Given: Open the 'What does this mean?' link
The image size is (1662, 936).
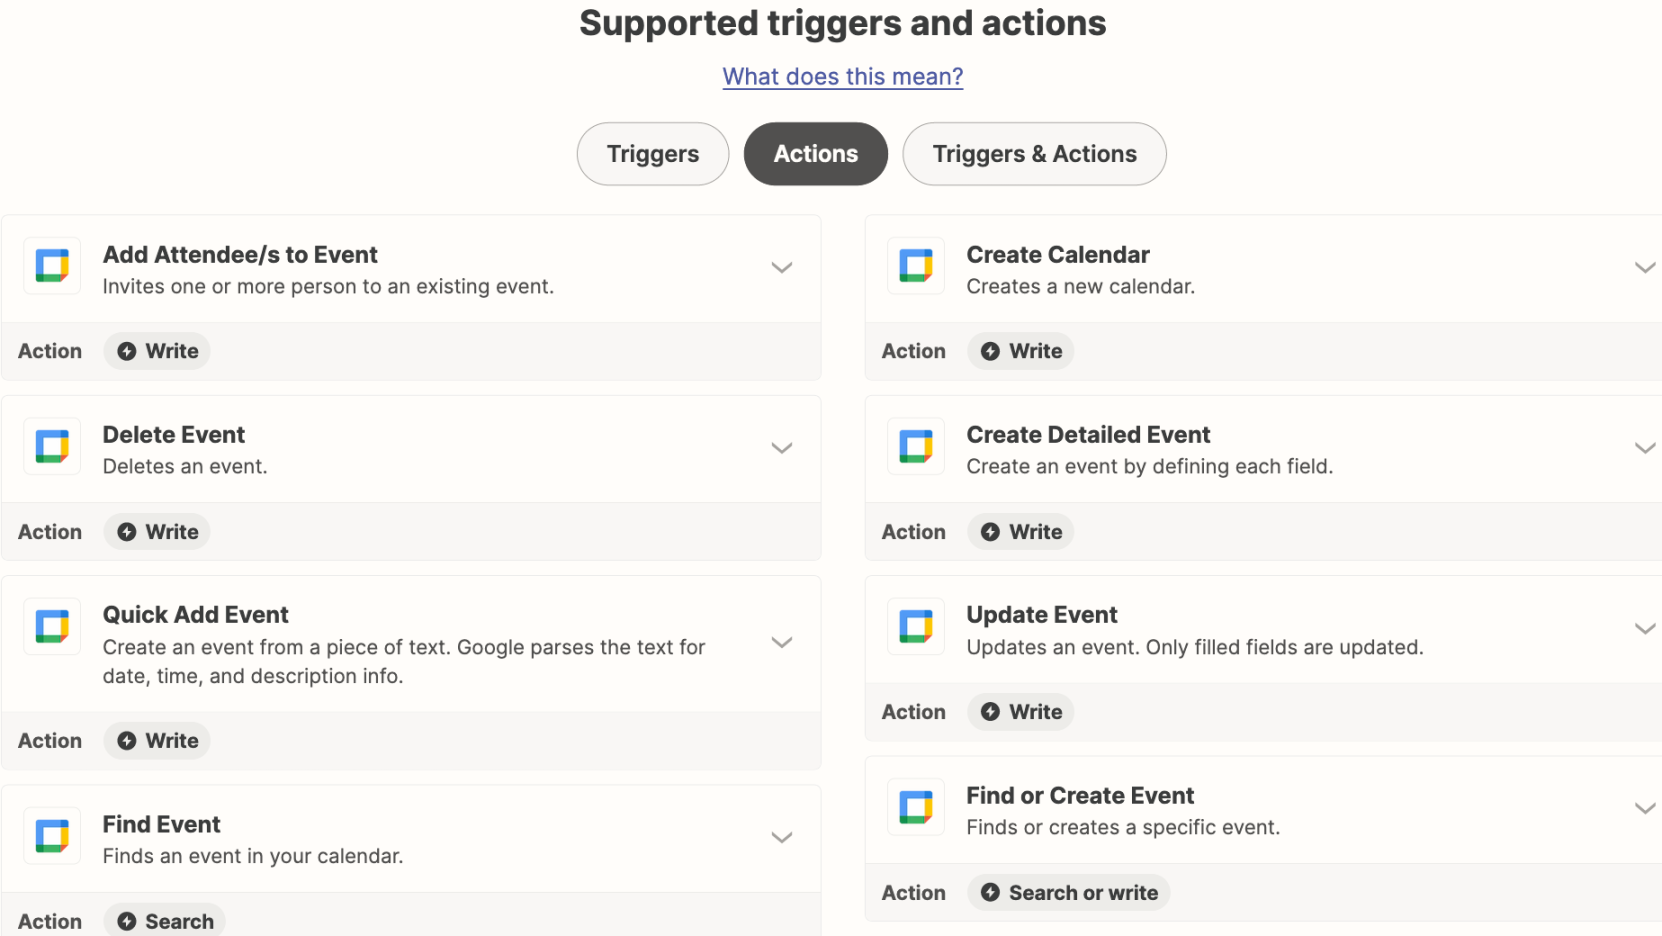Looking at the screenshot, I should (x=843, y=77).
